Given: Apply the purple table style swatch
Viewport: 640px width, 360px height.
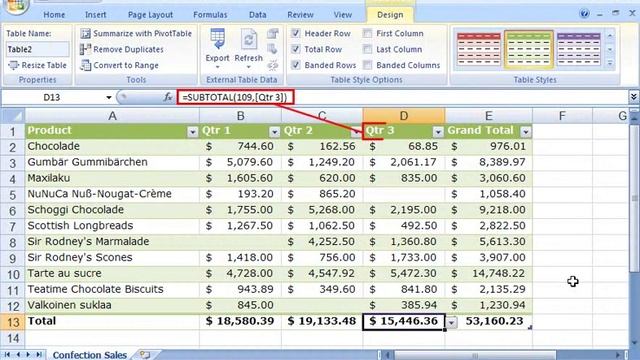Looking at the screenshot, I should 578,49.
